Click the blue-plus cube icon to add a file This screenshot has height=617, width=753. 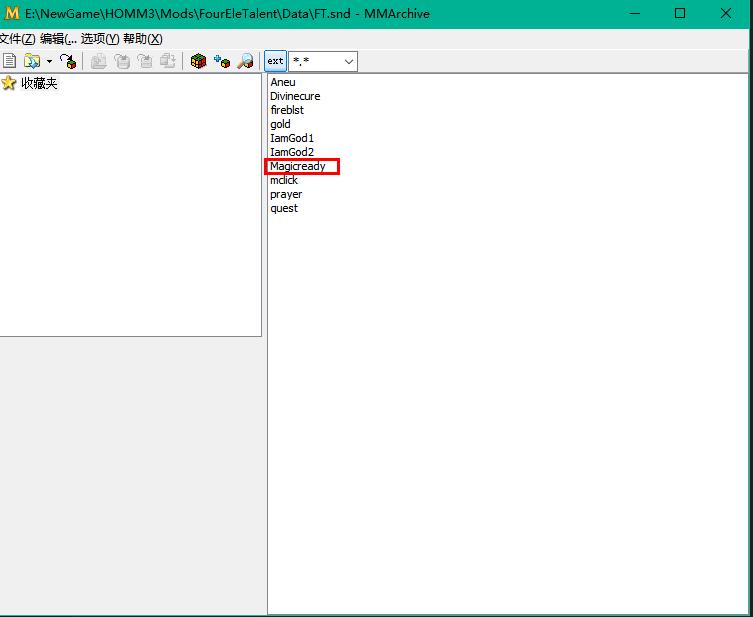click(x=222, y=61)
